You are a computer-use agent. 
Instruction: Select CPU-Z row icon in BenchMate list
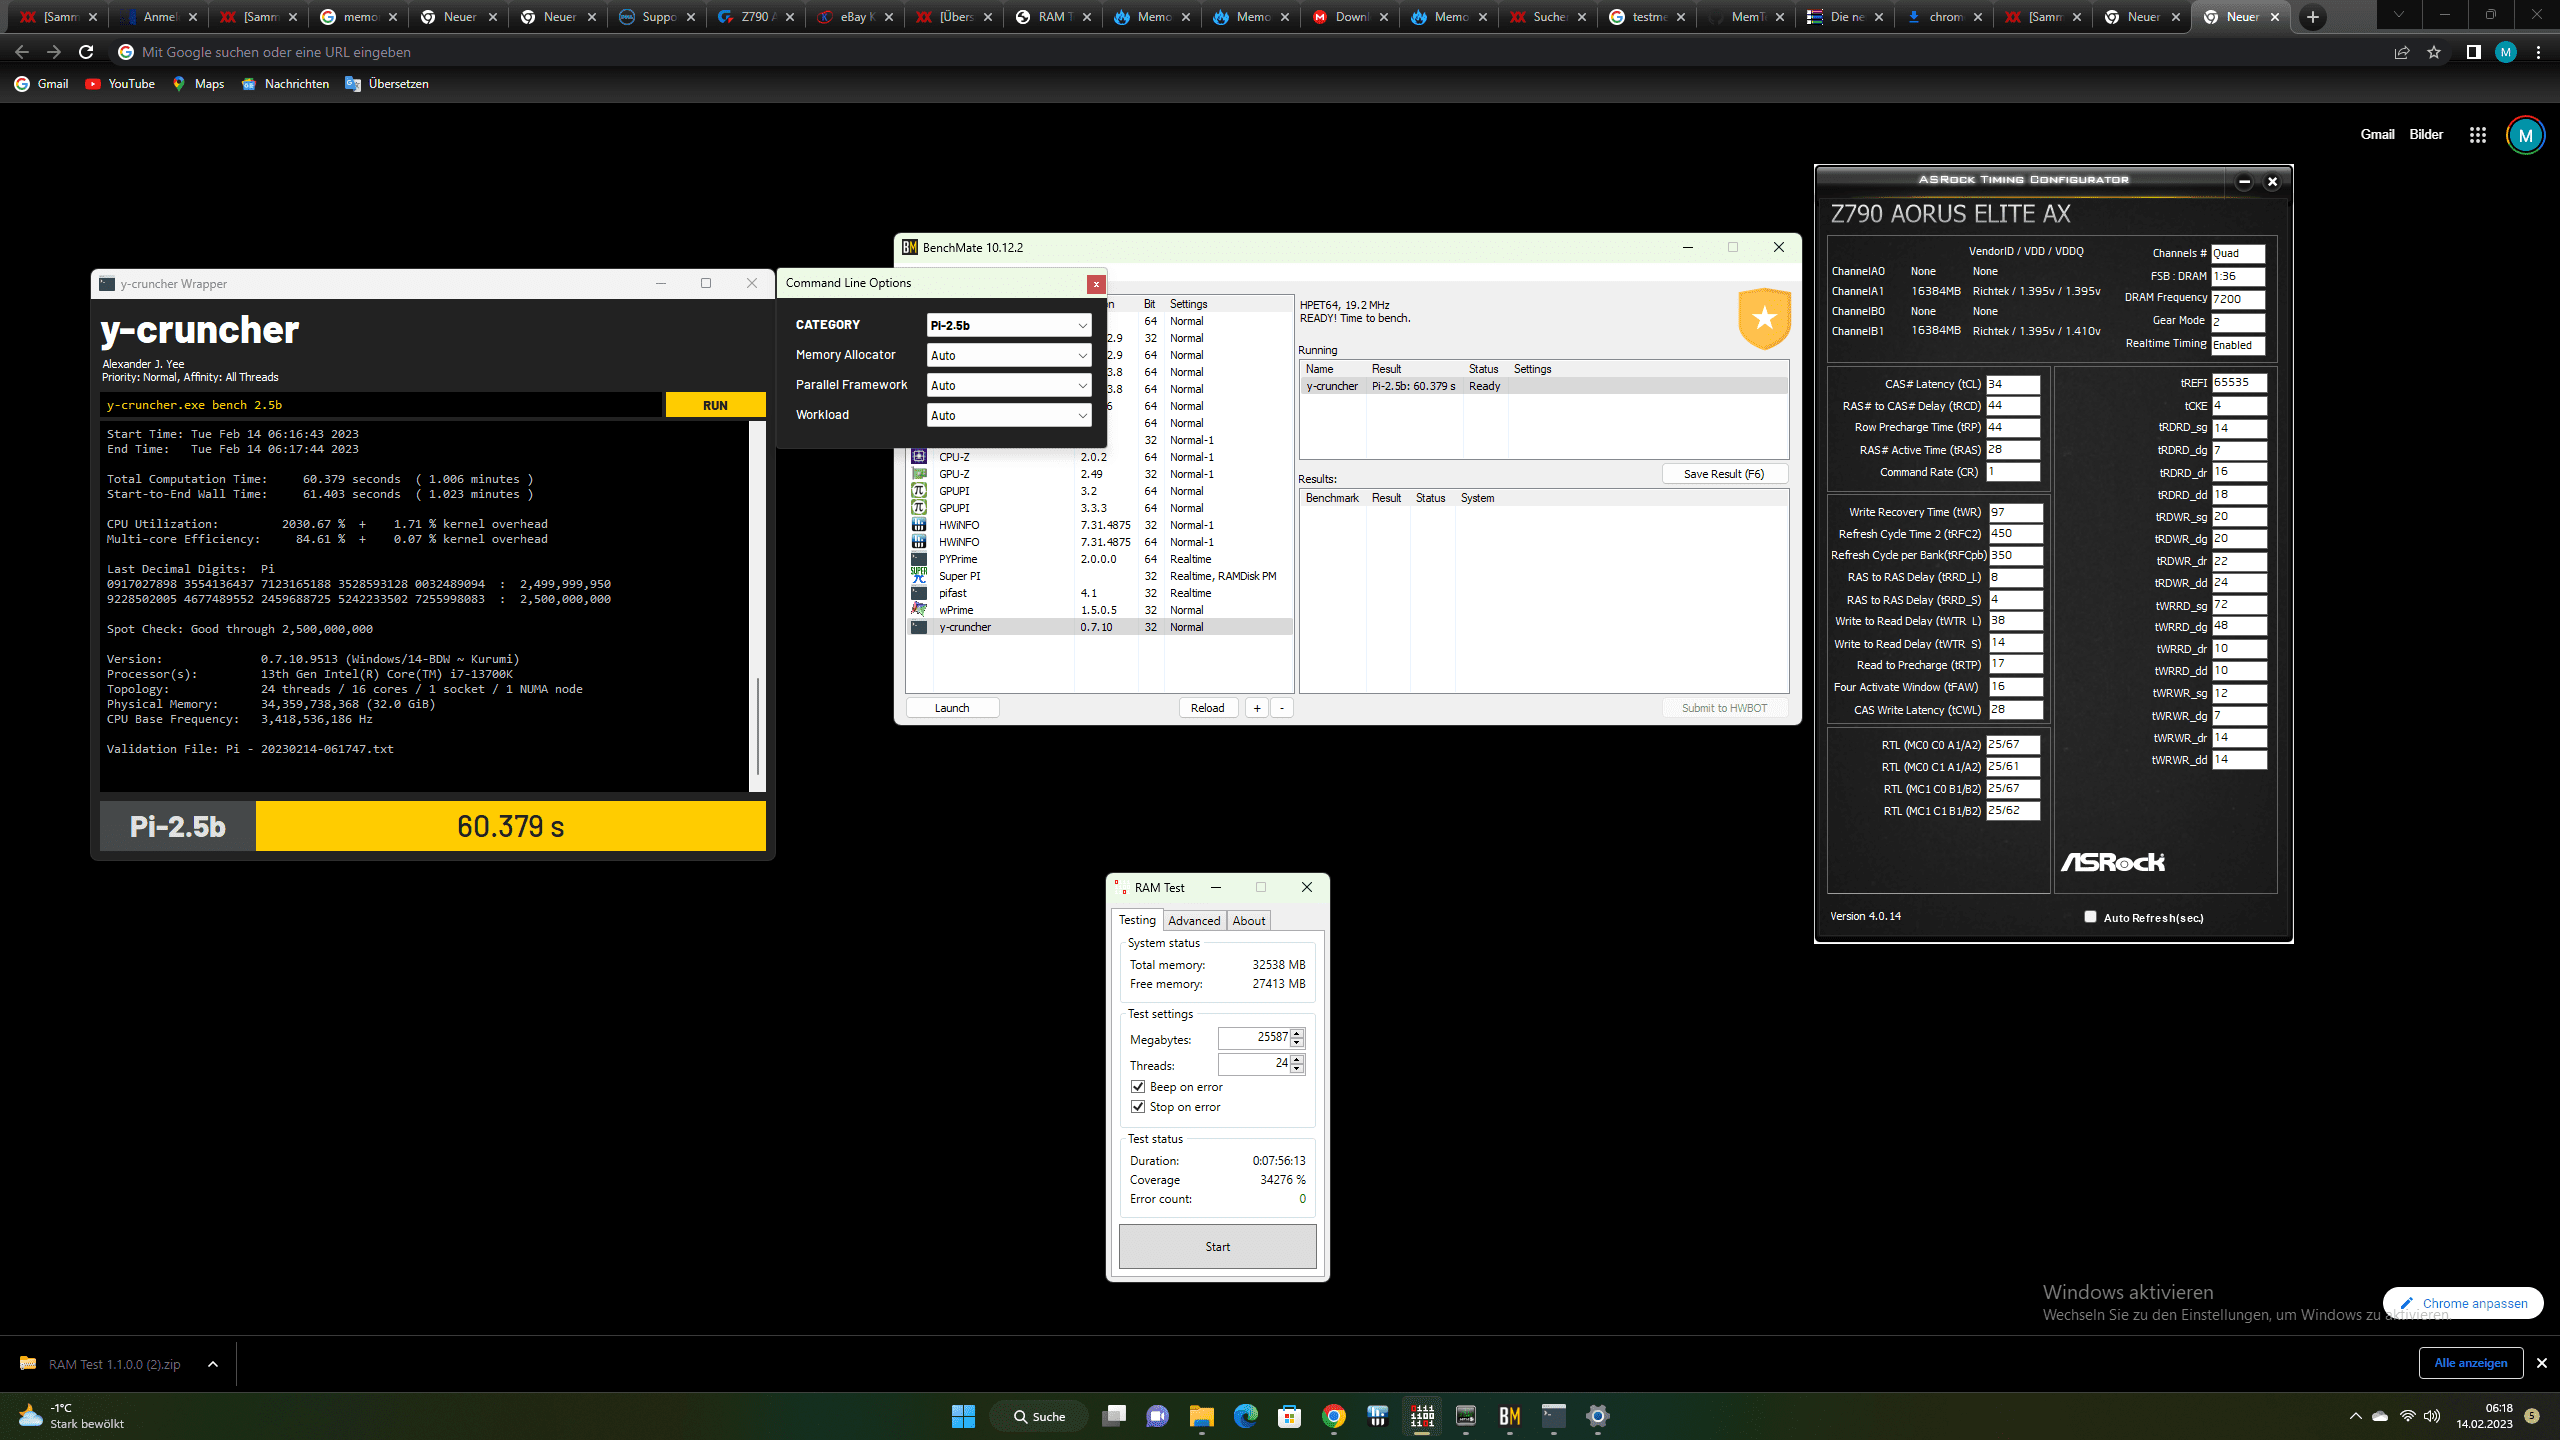coord(919,457)
